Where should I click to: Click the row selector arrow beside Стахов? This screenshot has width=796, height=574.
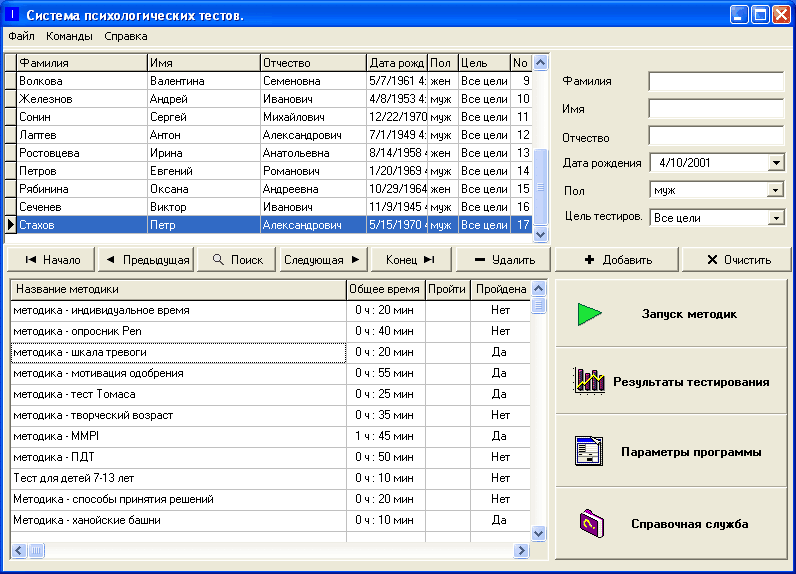[x=11, y=225]
